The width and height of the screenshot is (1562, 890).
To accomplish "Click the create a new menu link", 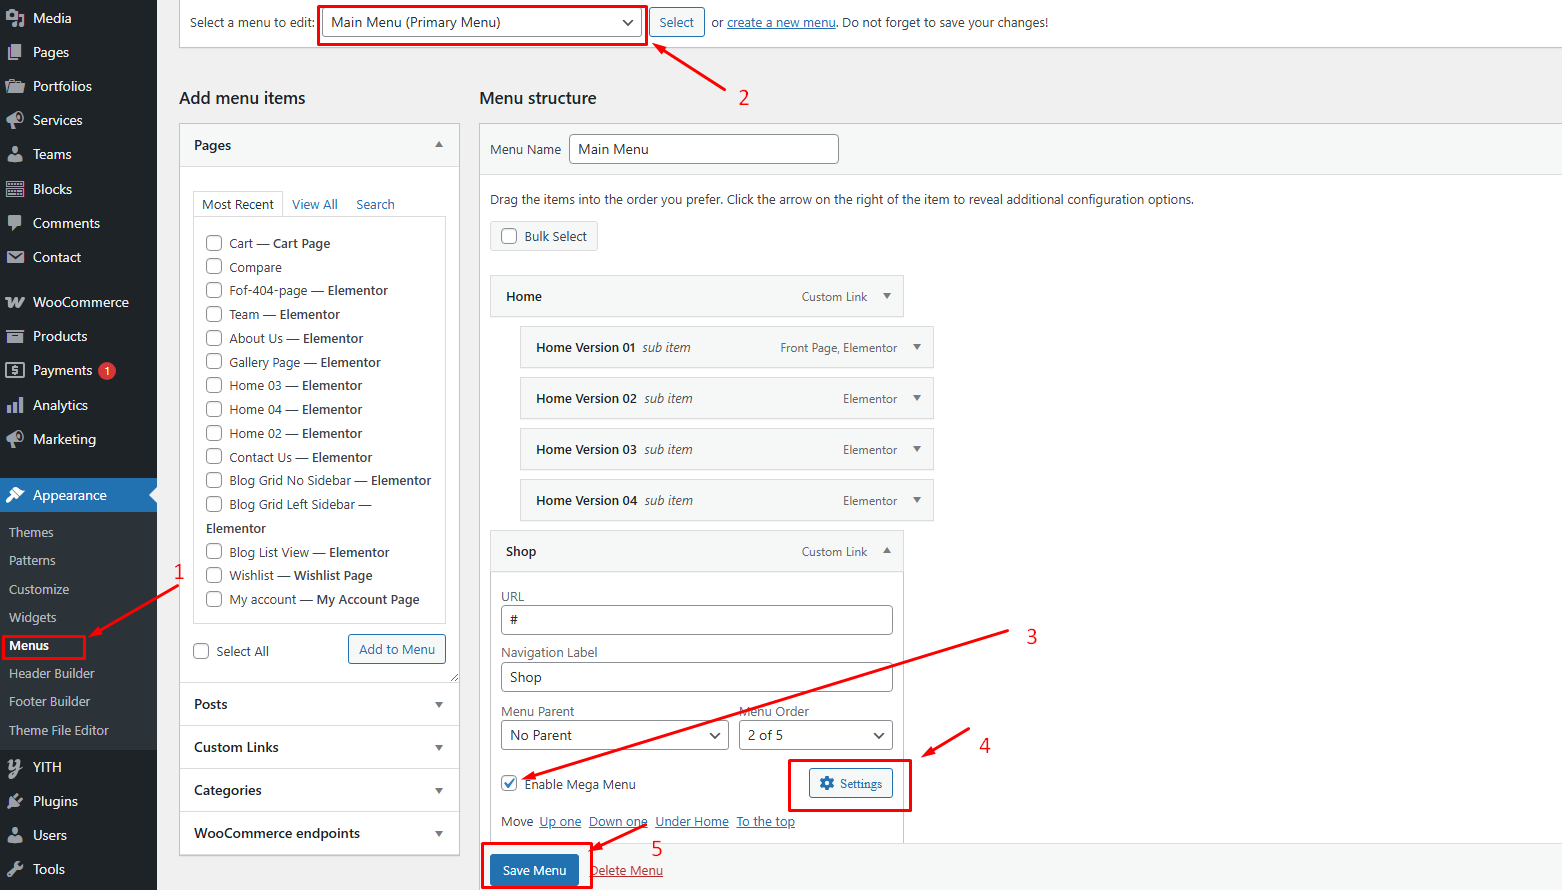I will [x=780, y=22].
